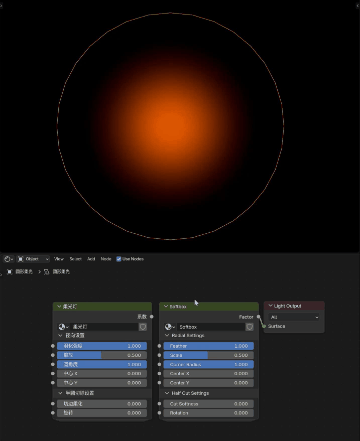Click the left node's Y center field
The height and width of the screenshot is (441, 360).
pyautogui.click(x=102, y=383)
